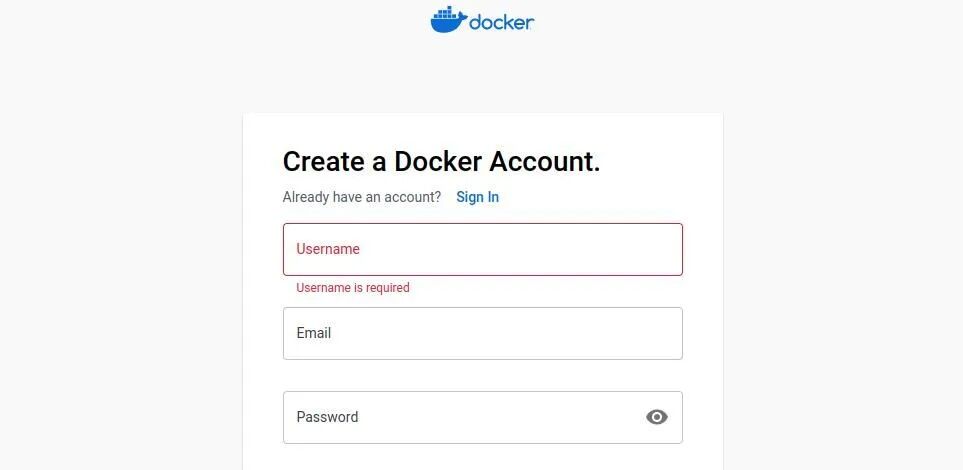Click the Docker whale logo icon

[x=448, y=20]
